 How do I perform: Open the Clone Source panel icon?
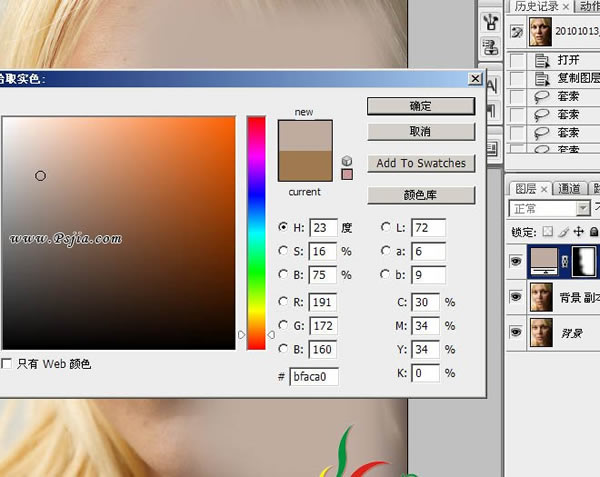(x=490, y=47)
